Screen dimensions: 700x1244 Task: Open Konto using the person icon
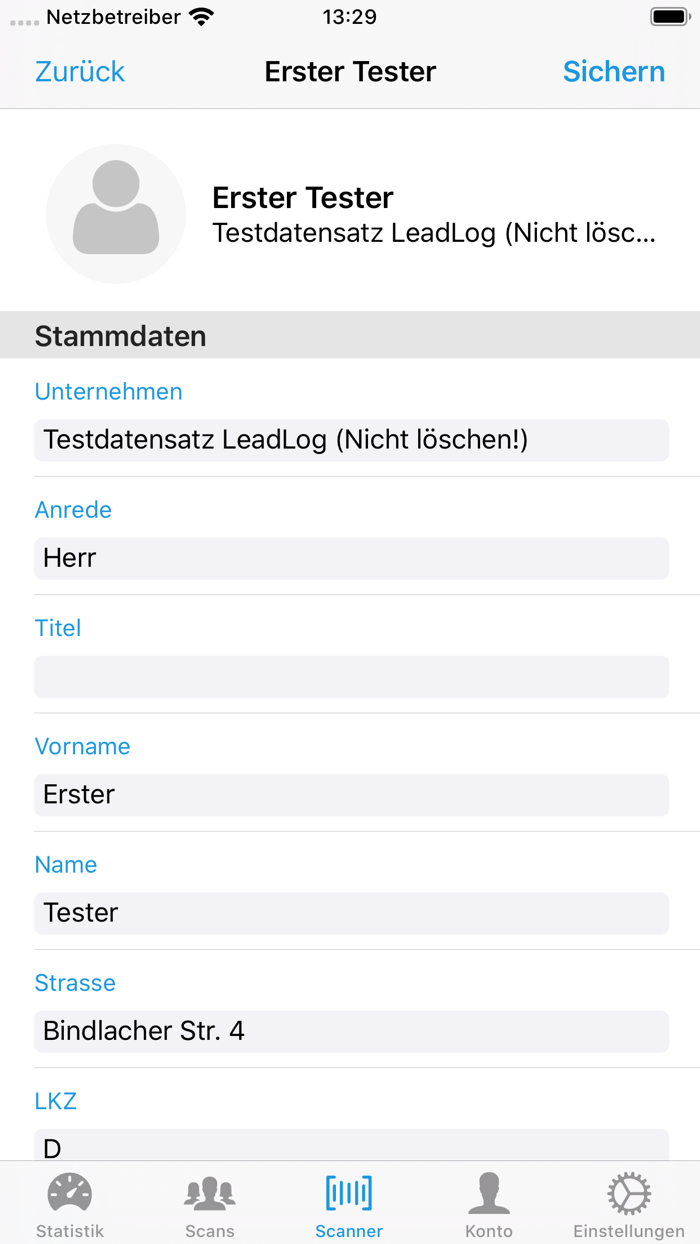click(489, 1191)
